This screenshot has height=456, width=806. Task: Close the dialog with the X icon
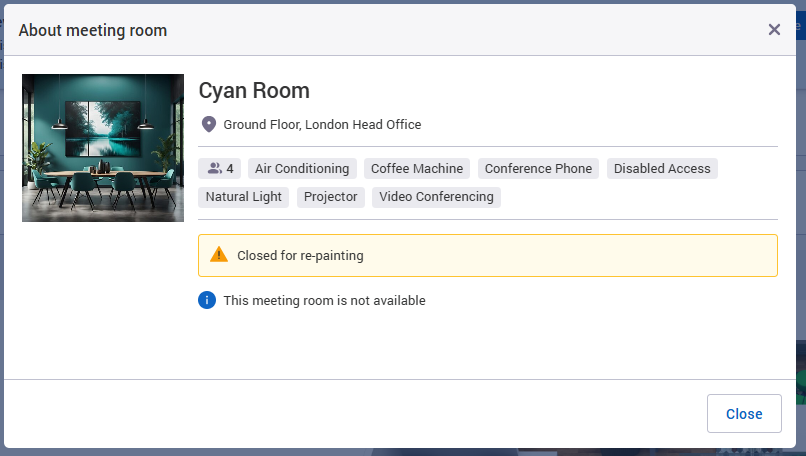774,30
